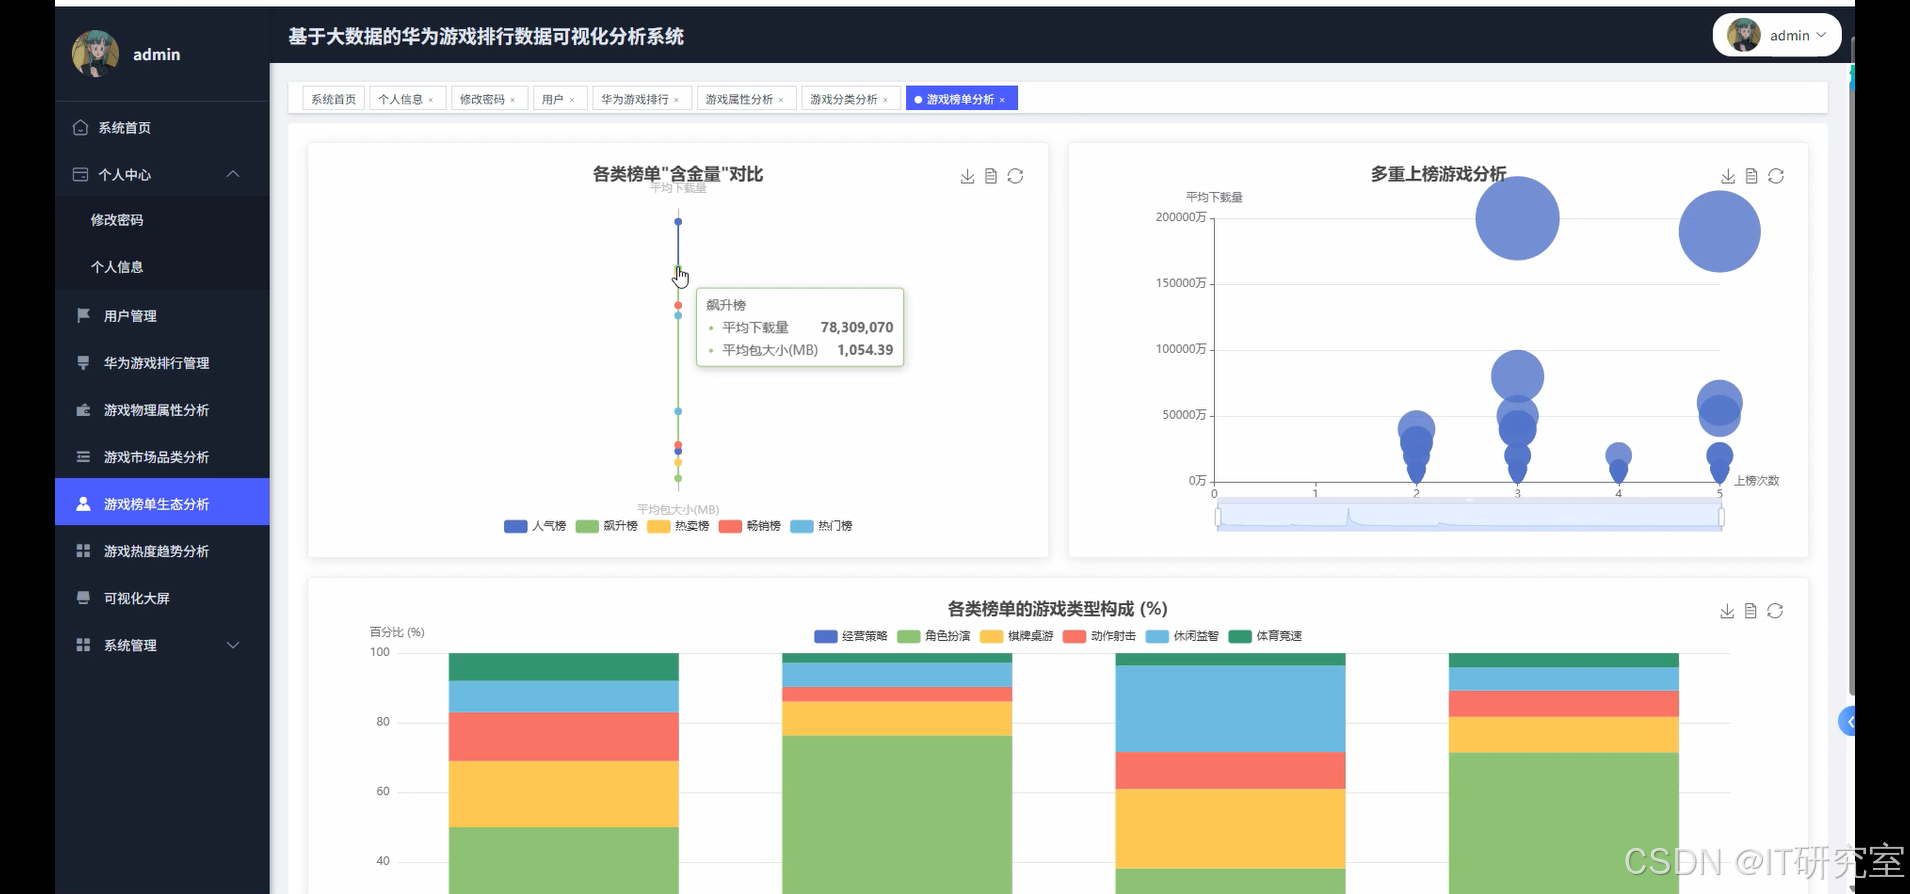
Task: Close the 游戏属性分析 tab
Action: [x=781, y=100]
